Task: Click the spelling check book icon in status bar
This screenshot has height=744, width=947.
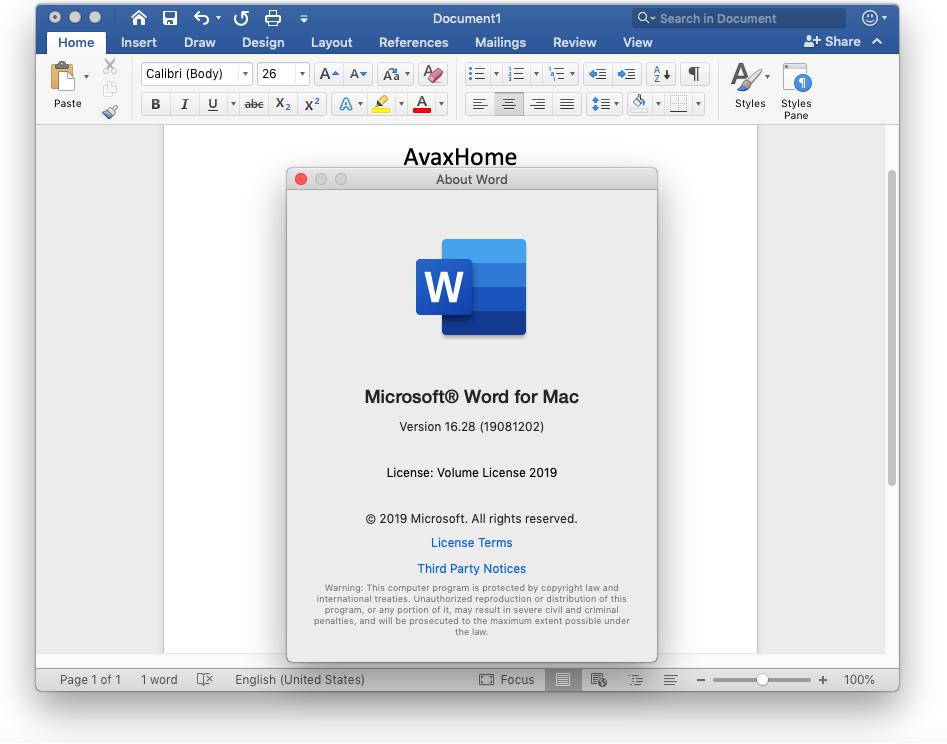Action: 205,679
